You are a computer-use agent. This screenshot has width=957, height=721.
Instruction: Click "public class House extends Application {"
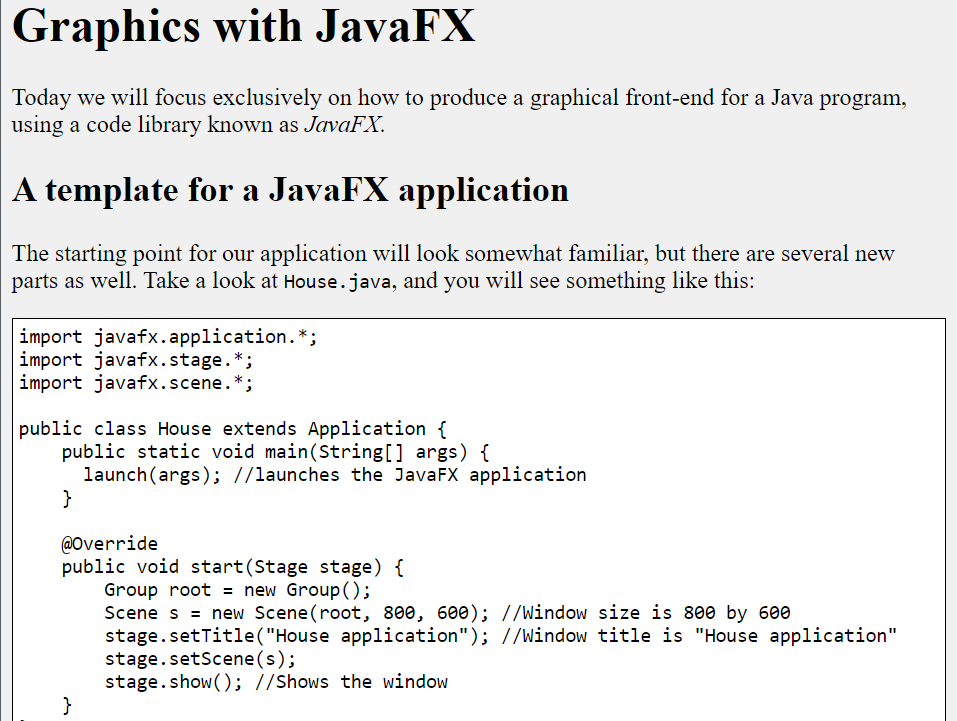tap(233, 429)
